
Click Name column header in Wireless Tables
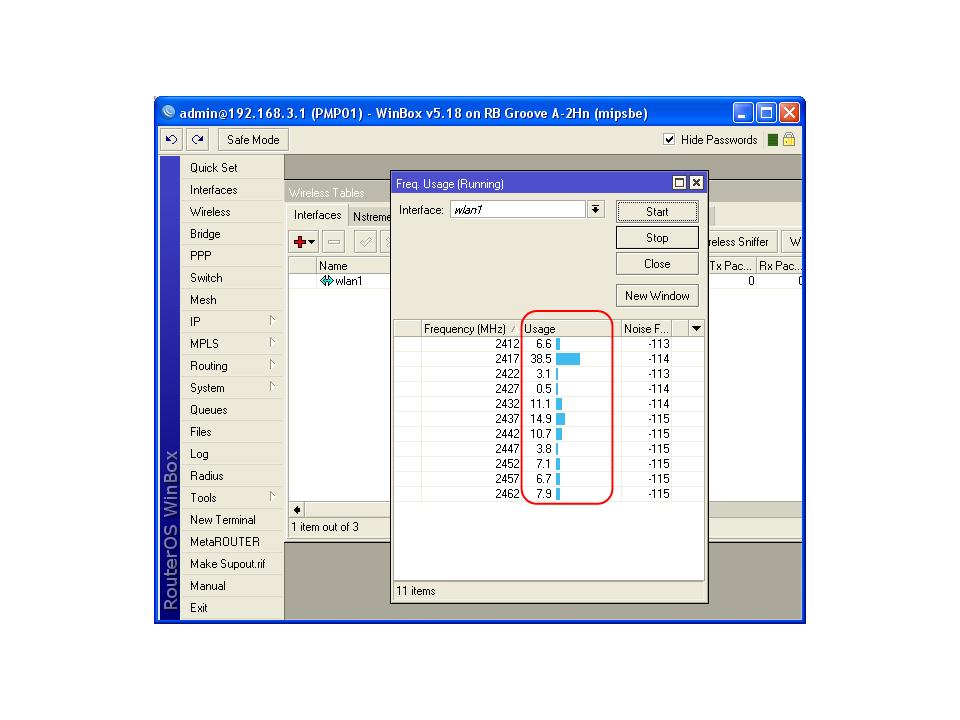click(353, 266)
